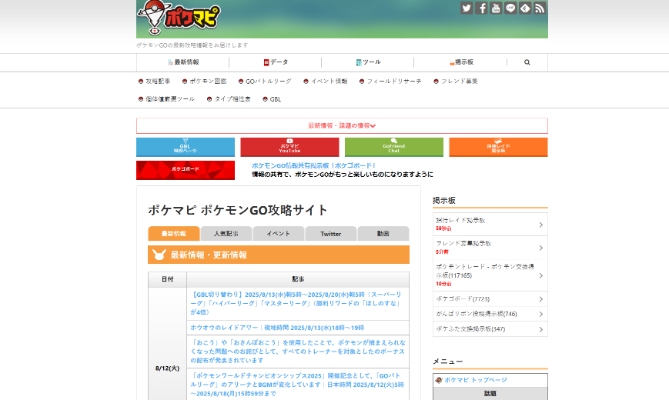This screenshot has height=400, width=669.
Task: Switch to the 動画 tab
Action: click(383, 234)
